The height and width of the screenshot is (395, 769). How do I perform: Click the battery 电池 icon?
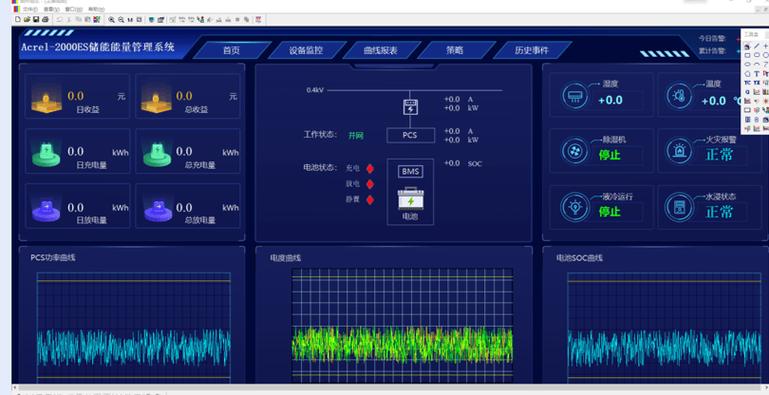coord(410,199)
